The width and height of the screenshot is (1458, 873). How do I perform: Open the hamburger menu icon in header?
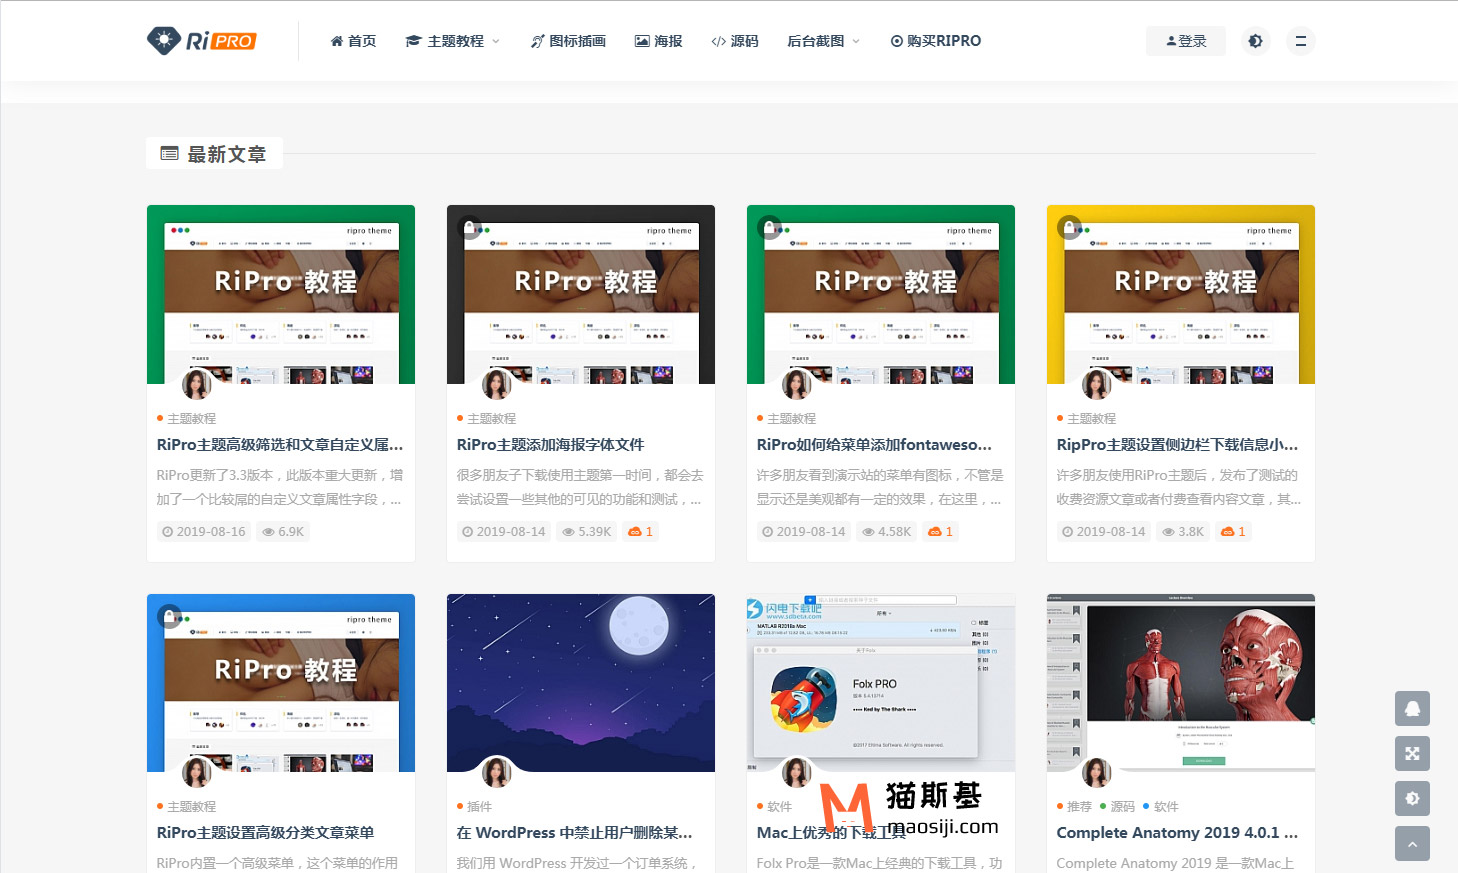click(x=1300, y=41)
